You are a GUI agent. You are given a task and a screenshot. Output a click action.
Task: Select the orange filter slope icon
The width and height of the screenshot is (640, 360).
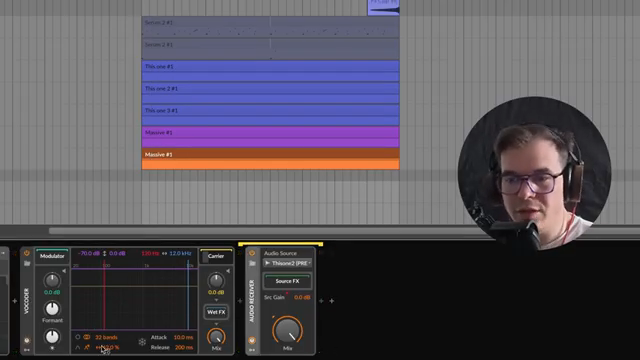tap(87, 347)
